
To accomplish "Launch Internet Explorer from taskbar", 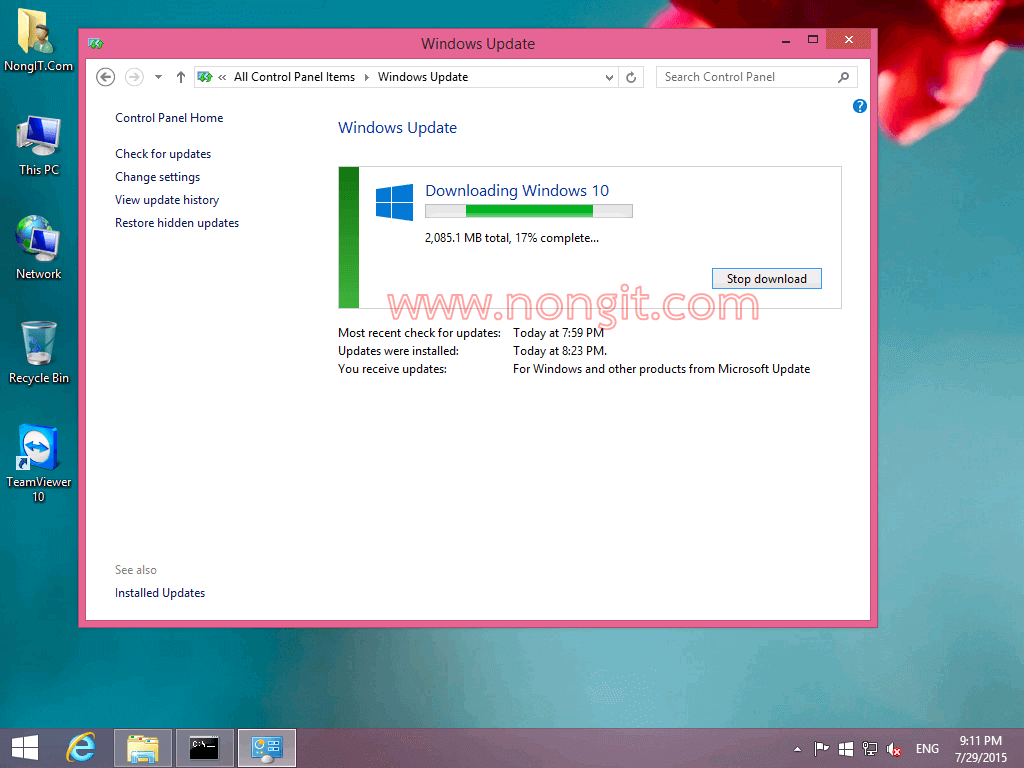I will pyautogui.click(x=81, y=748).
